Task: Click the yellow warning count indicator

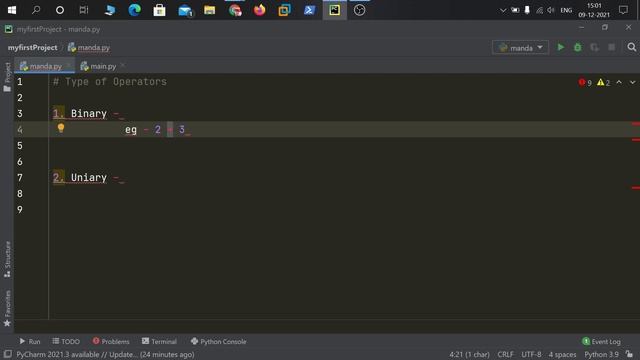Action: [x=603, y=82]
